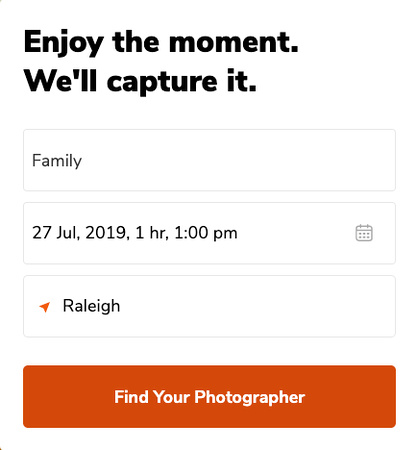Screen dimensions: 417x450
Task: Click the word "Photographer" on orange button
Action: 250,397
